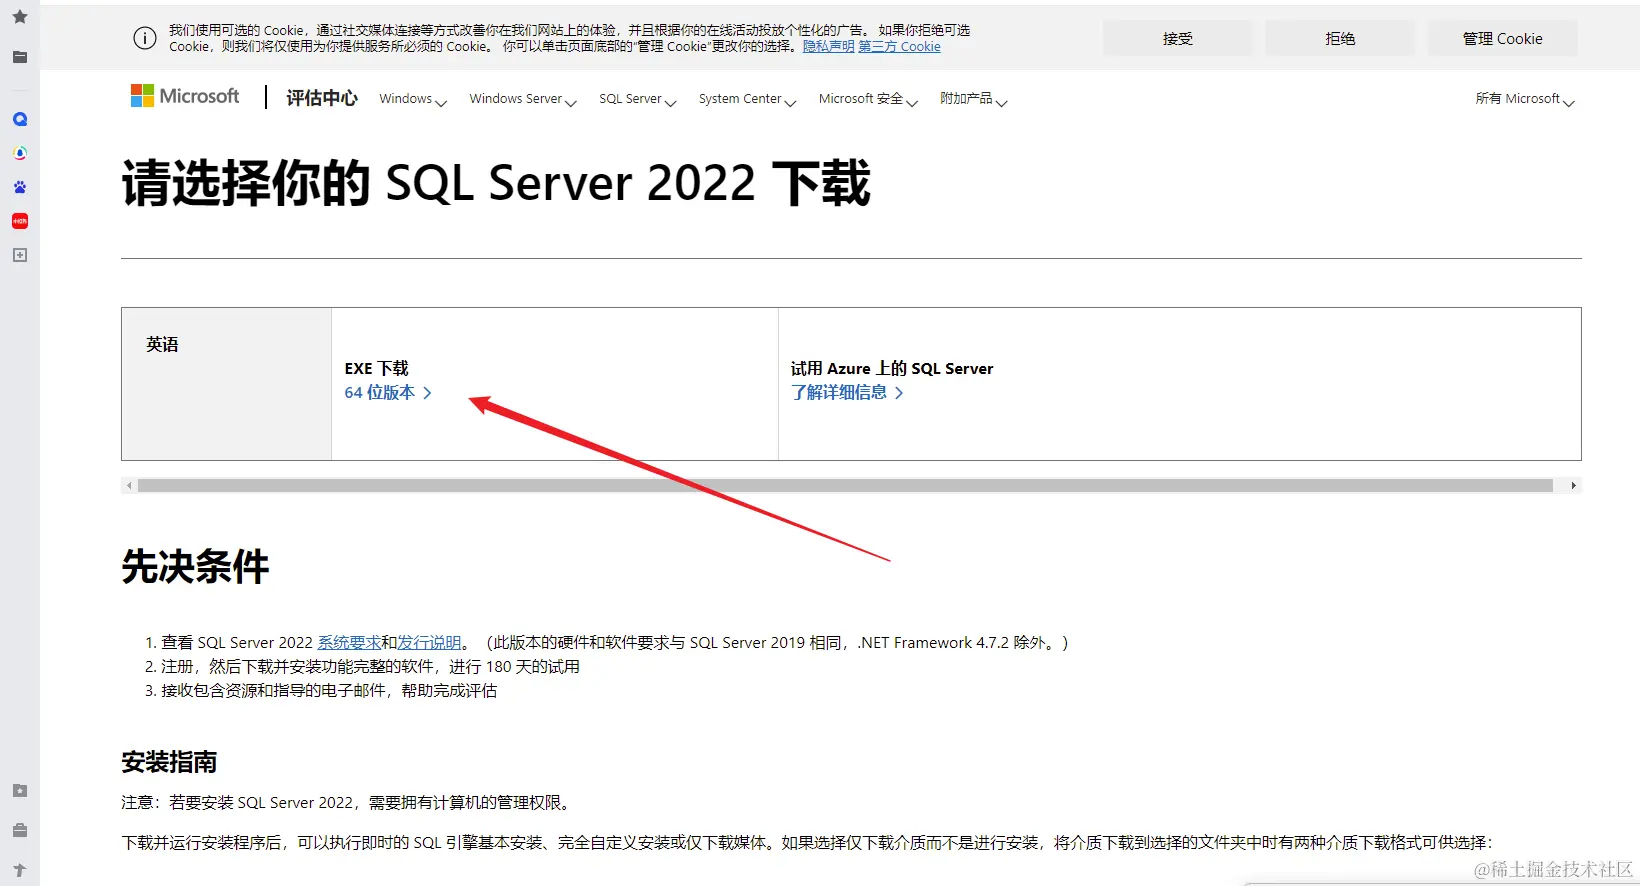Expand the Windows Server menu

click(523, 99)
